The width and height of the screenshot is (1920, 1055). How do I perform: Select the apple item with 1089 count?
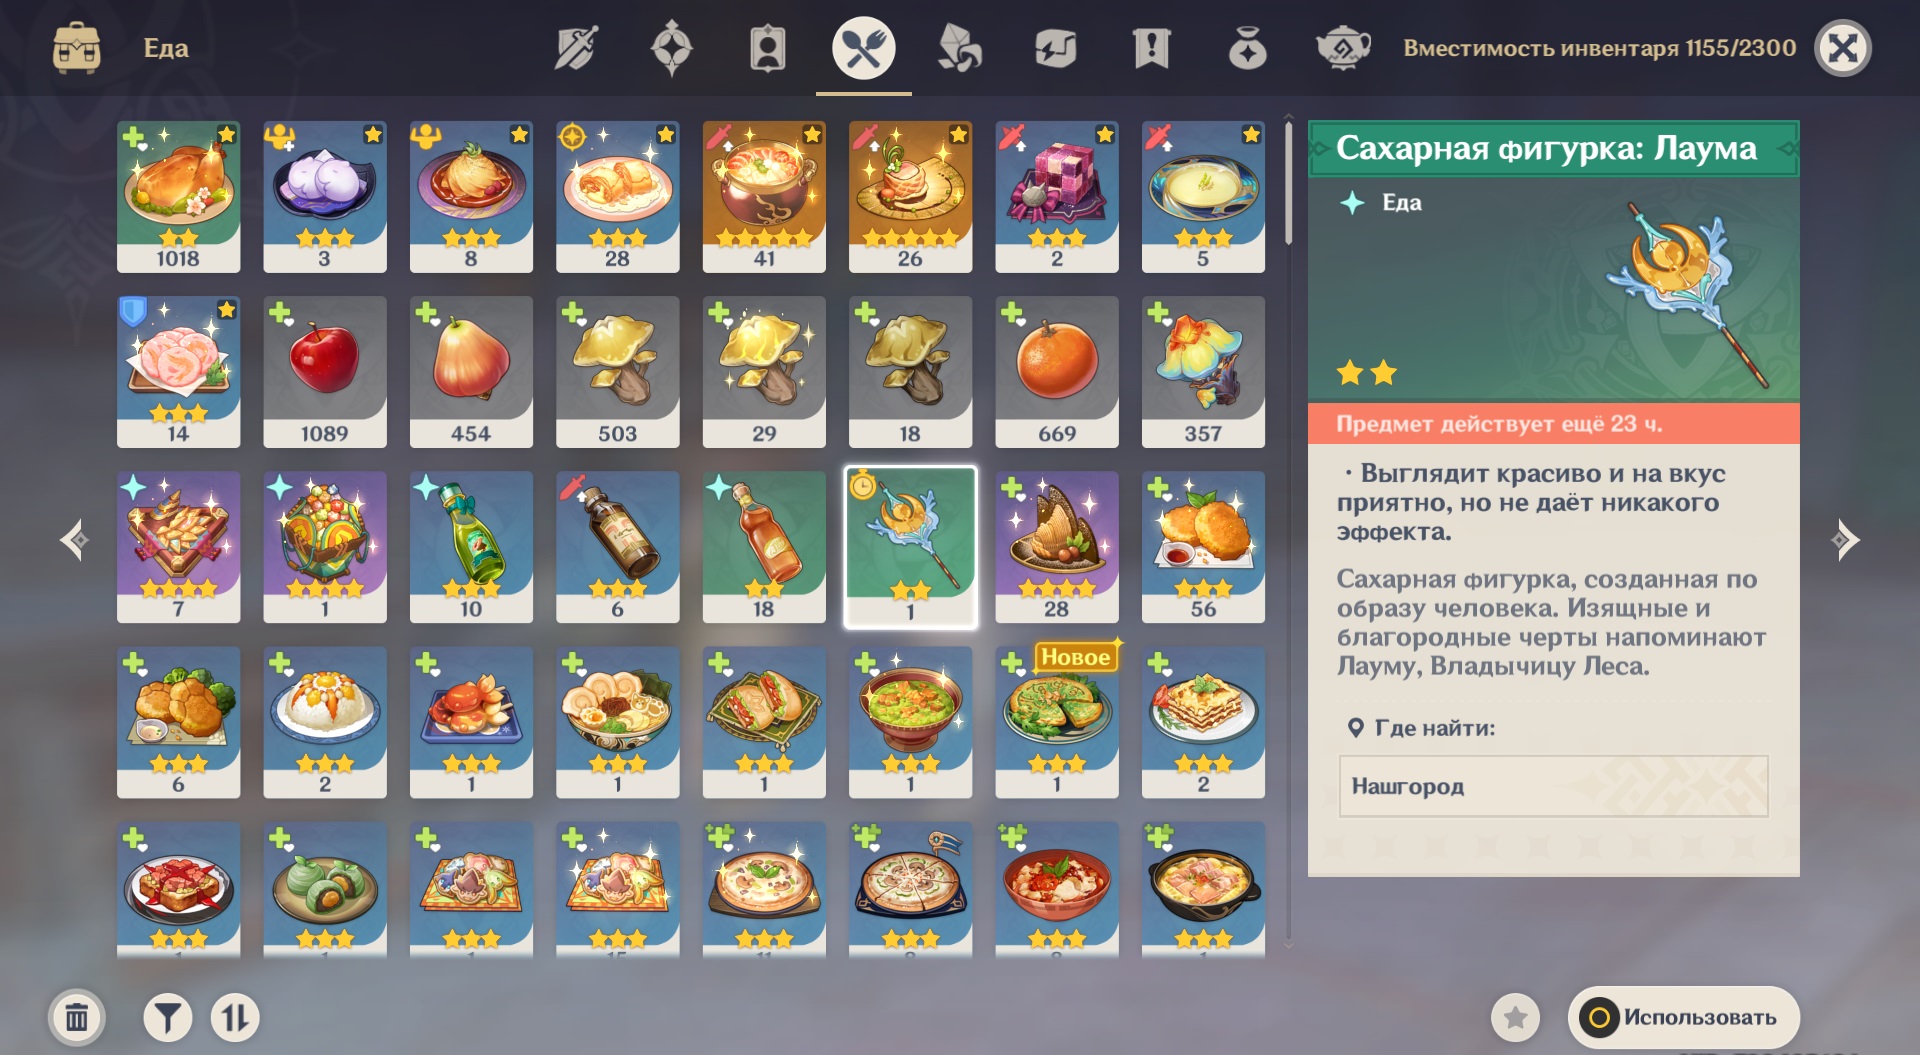click(324, 371)
